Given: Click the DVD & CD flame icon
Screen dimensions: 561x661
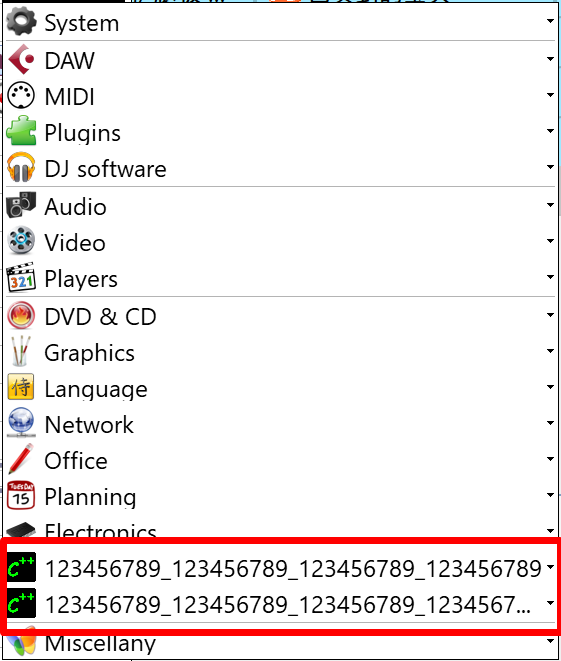Looking at the screenshot, I should click(21, 316).
